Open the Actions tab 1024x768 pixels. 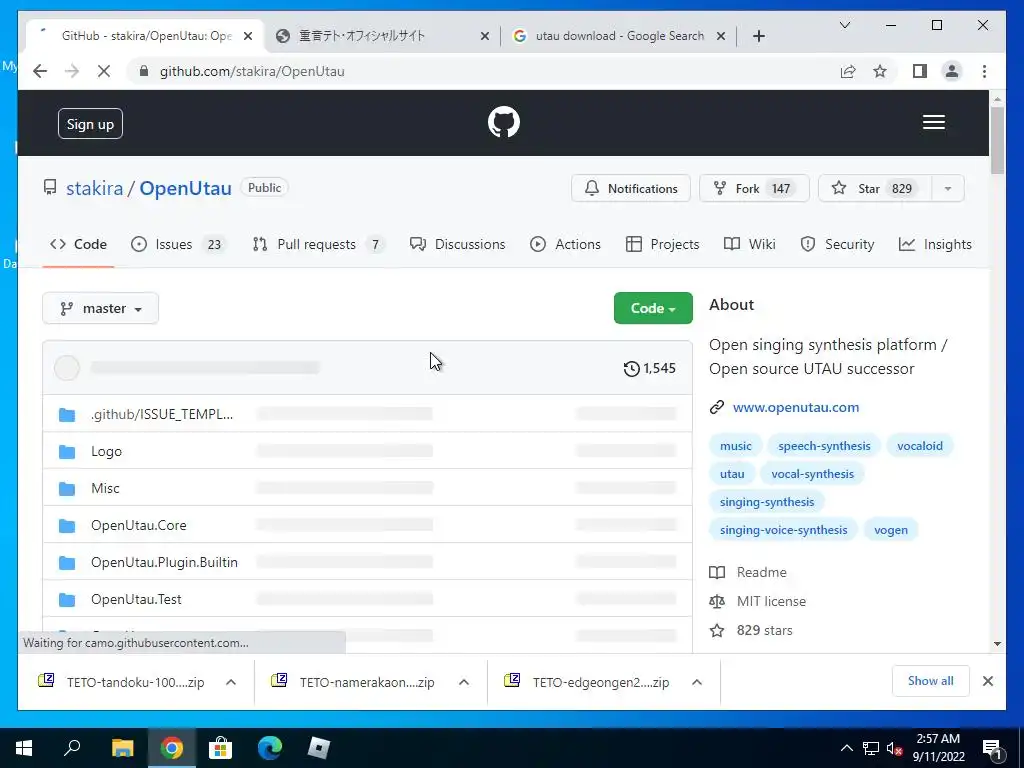(x=566, y=244)
